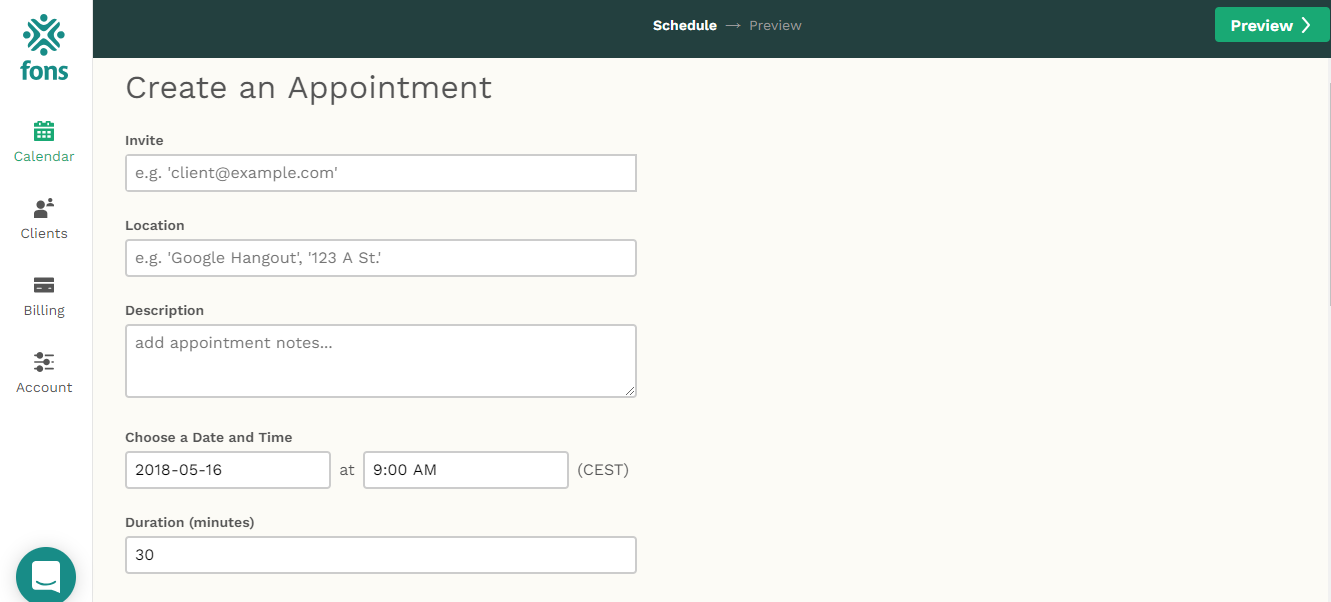Click into the Location field

click(x=380, y=258)
